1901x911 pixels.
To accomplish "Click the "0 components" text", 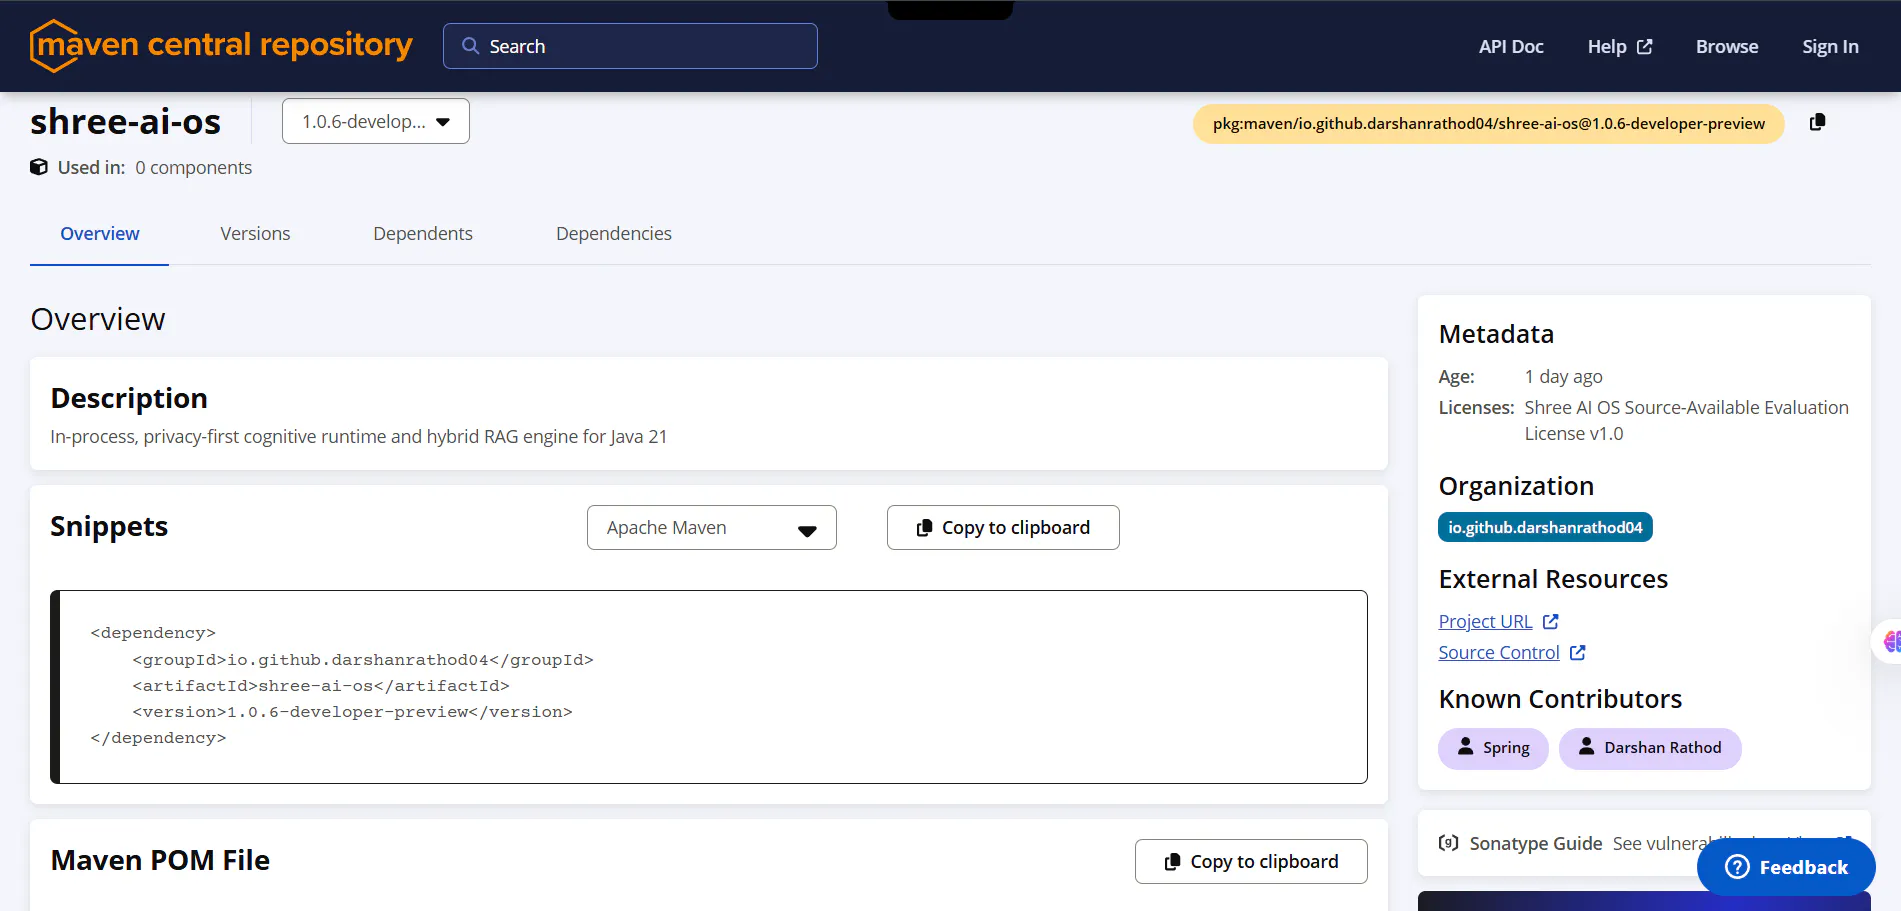I will point(194,168).
